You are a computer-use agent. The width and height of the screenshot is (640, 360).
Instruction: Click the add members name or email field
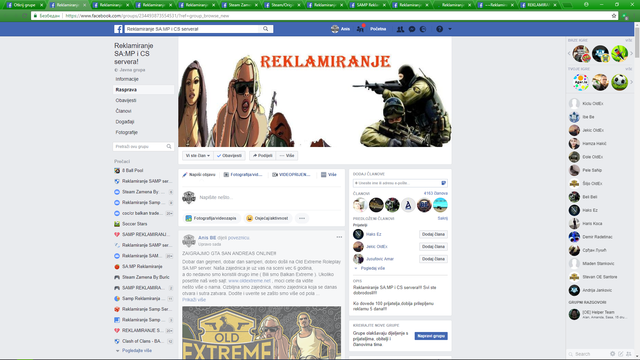[400, 183]
